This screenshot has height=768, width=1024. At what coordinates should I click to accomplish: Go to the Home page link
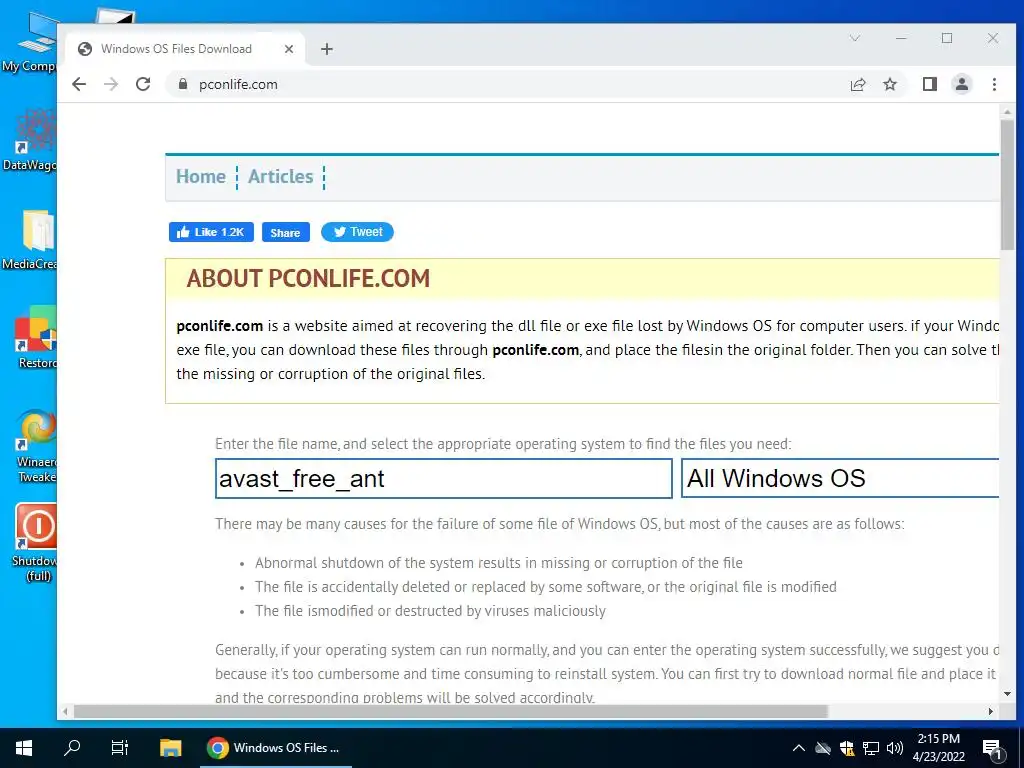200,176
